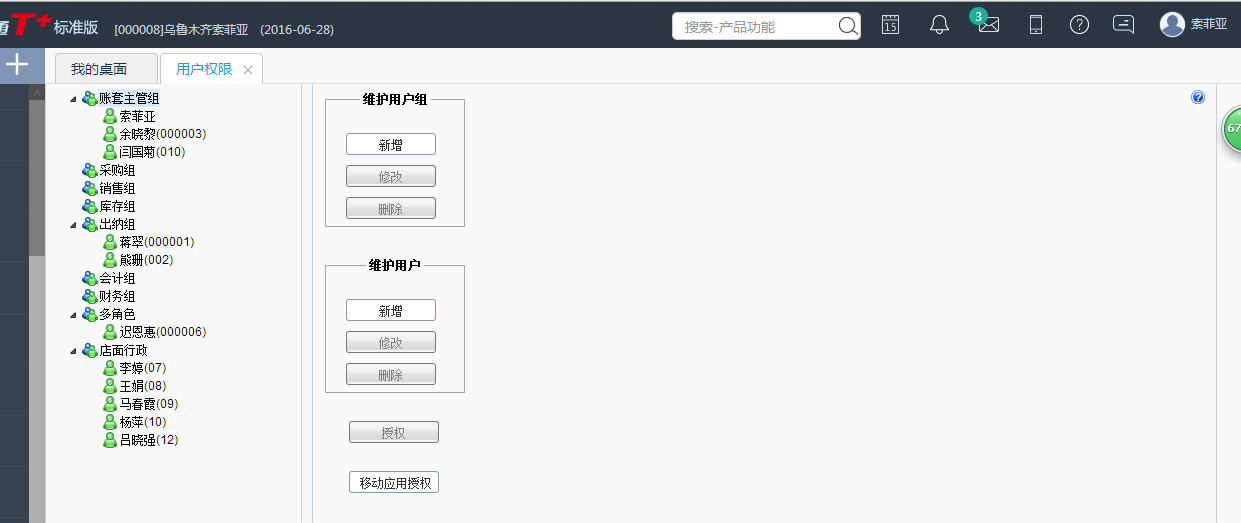Select the 财务组 group
This screenshot has height=523, width=1241.
tap(117, 296)
